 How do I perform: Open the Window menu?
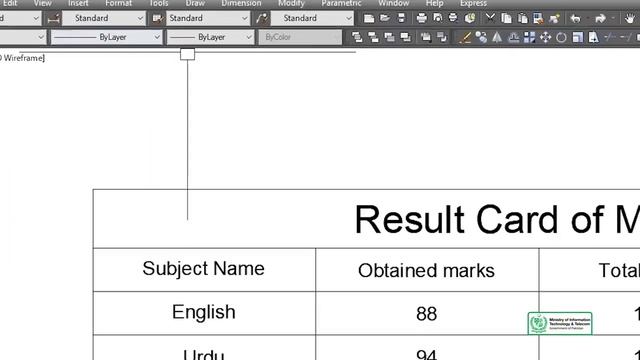coord(393,3)
